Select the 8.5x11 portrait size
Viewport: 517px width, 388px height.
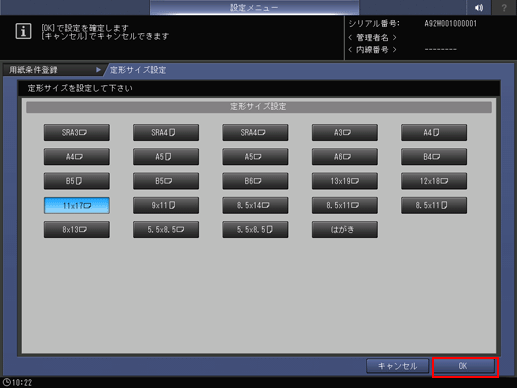[x=434, y=205]
